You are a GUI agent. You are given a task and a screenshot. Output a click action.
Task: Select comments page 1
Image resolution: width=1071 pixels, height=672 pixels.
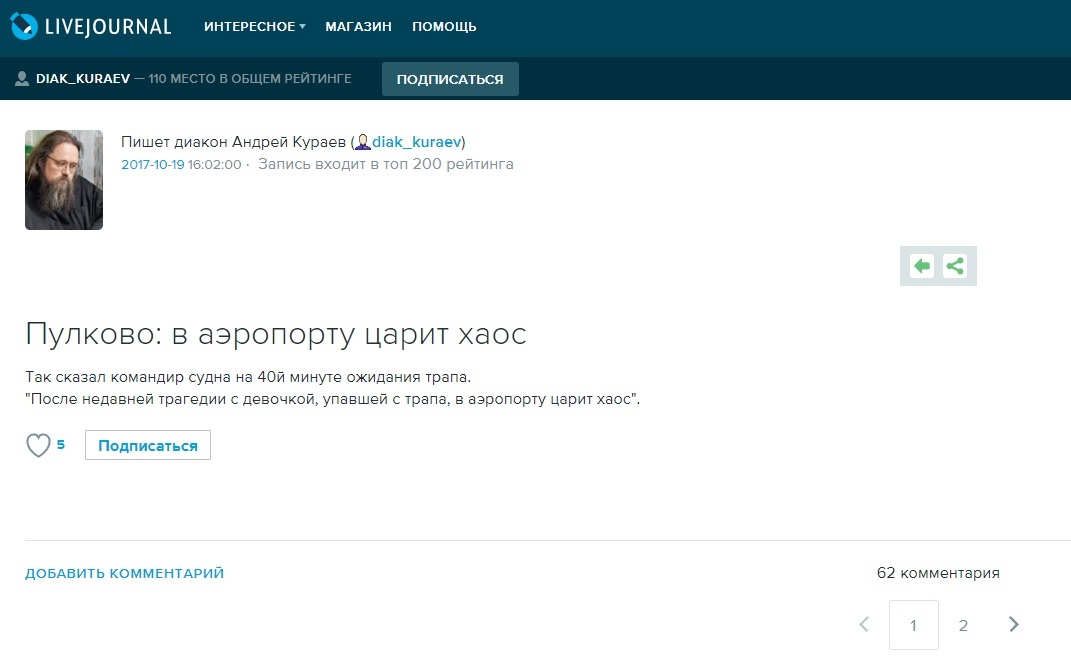[x=914, y=625]
